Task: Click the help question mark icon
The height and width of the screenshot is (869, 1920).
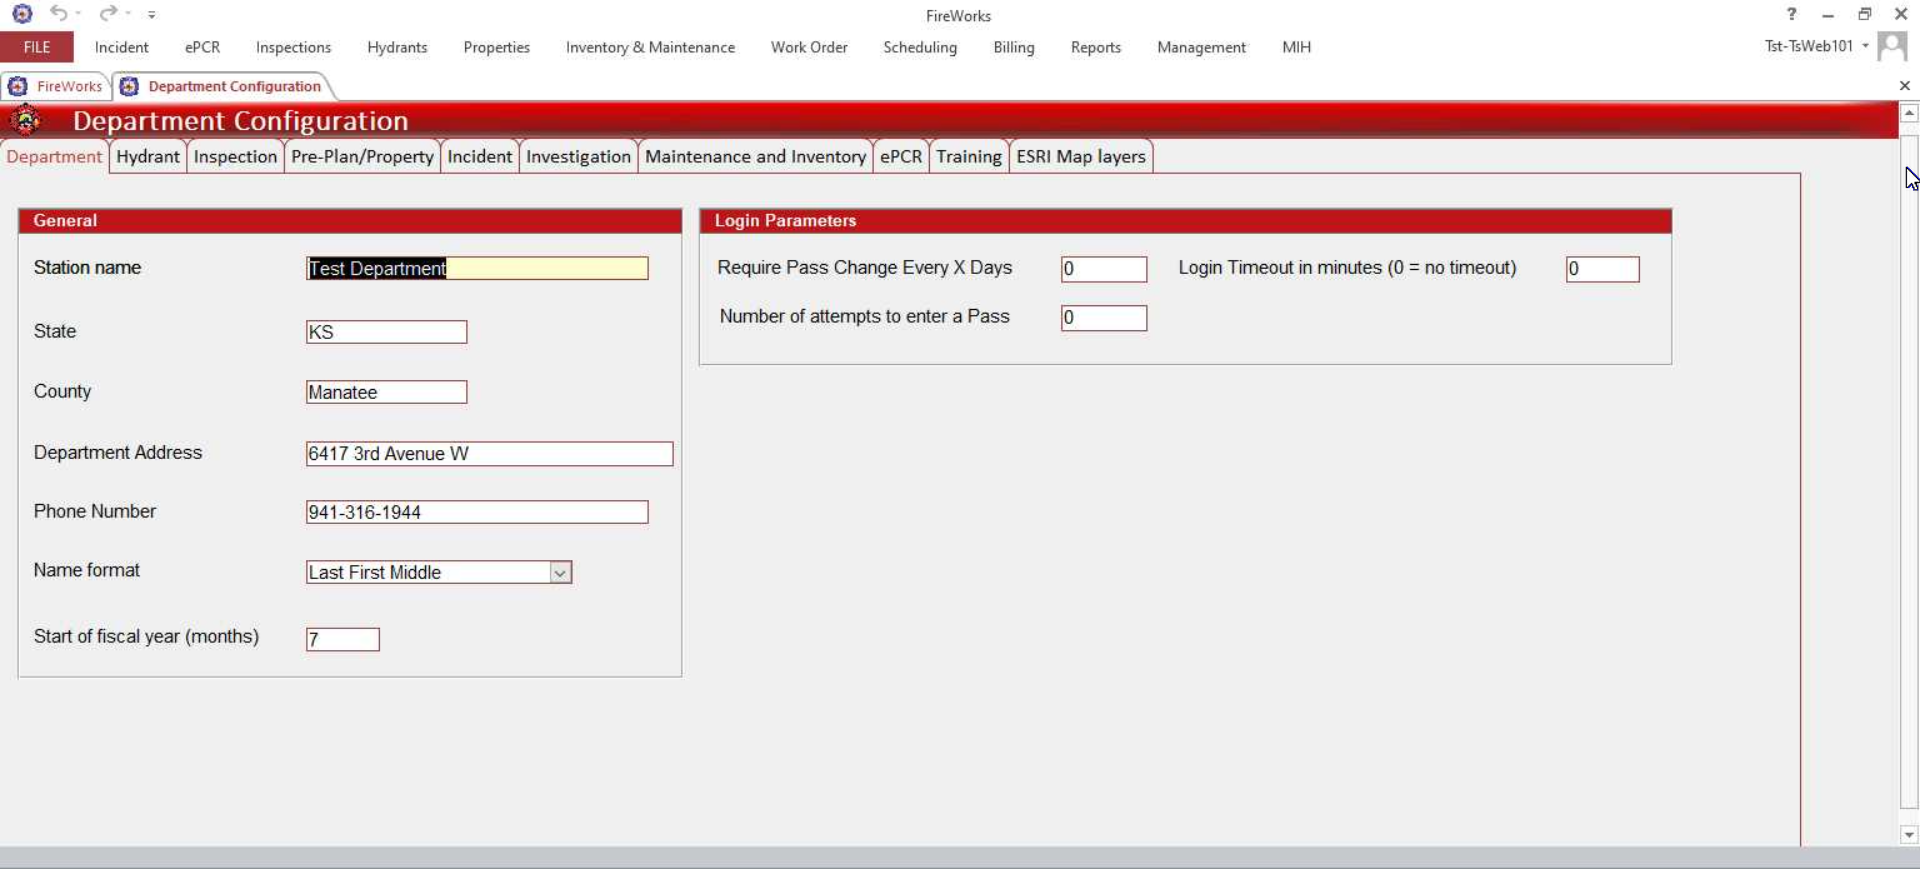Action: pos(1791,14)
